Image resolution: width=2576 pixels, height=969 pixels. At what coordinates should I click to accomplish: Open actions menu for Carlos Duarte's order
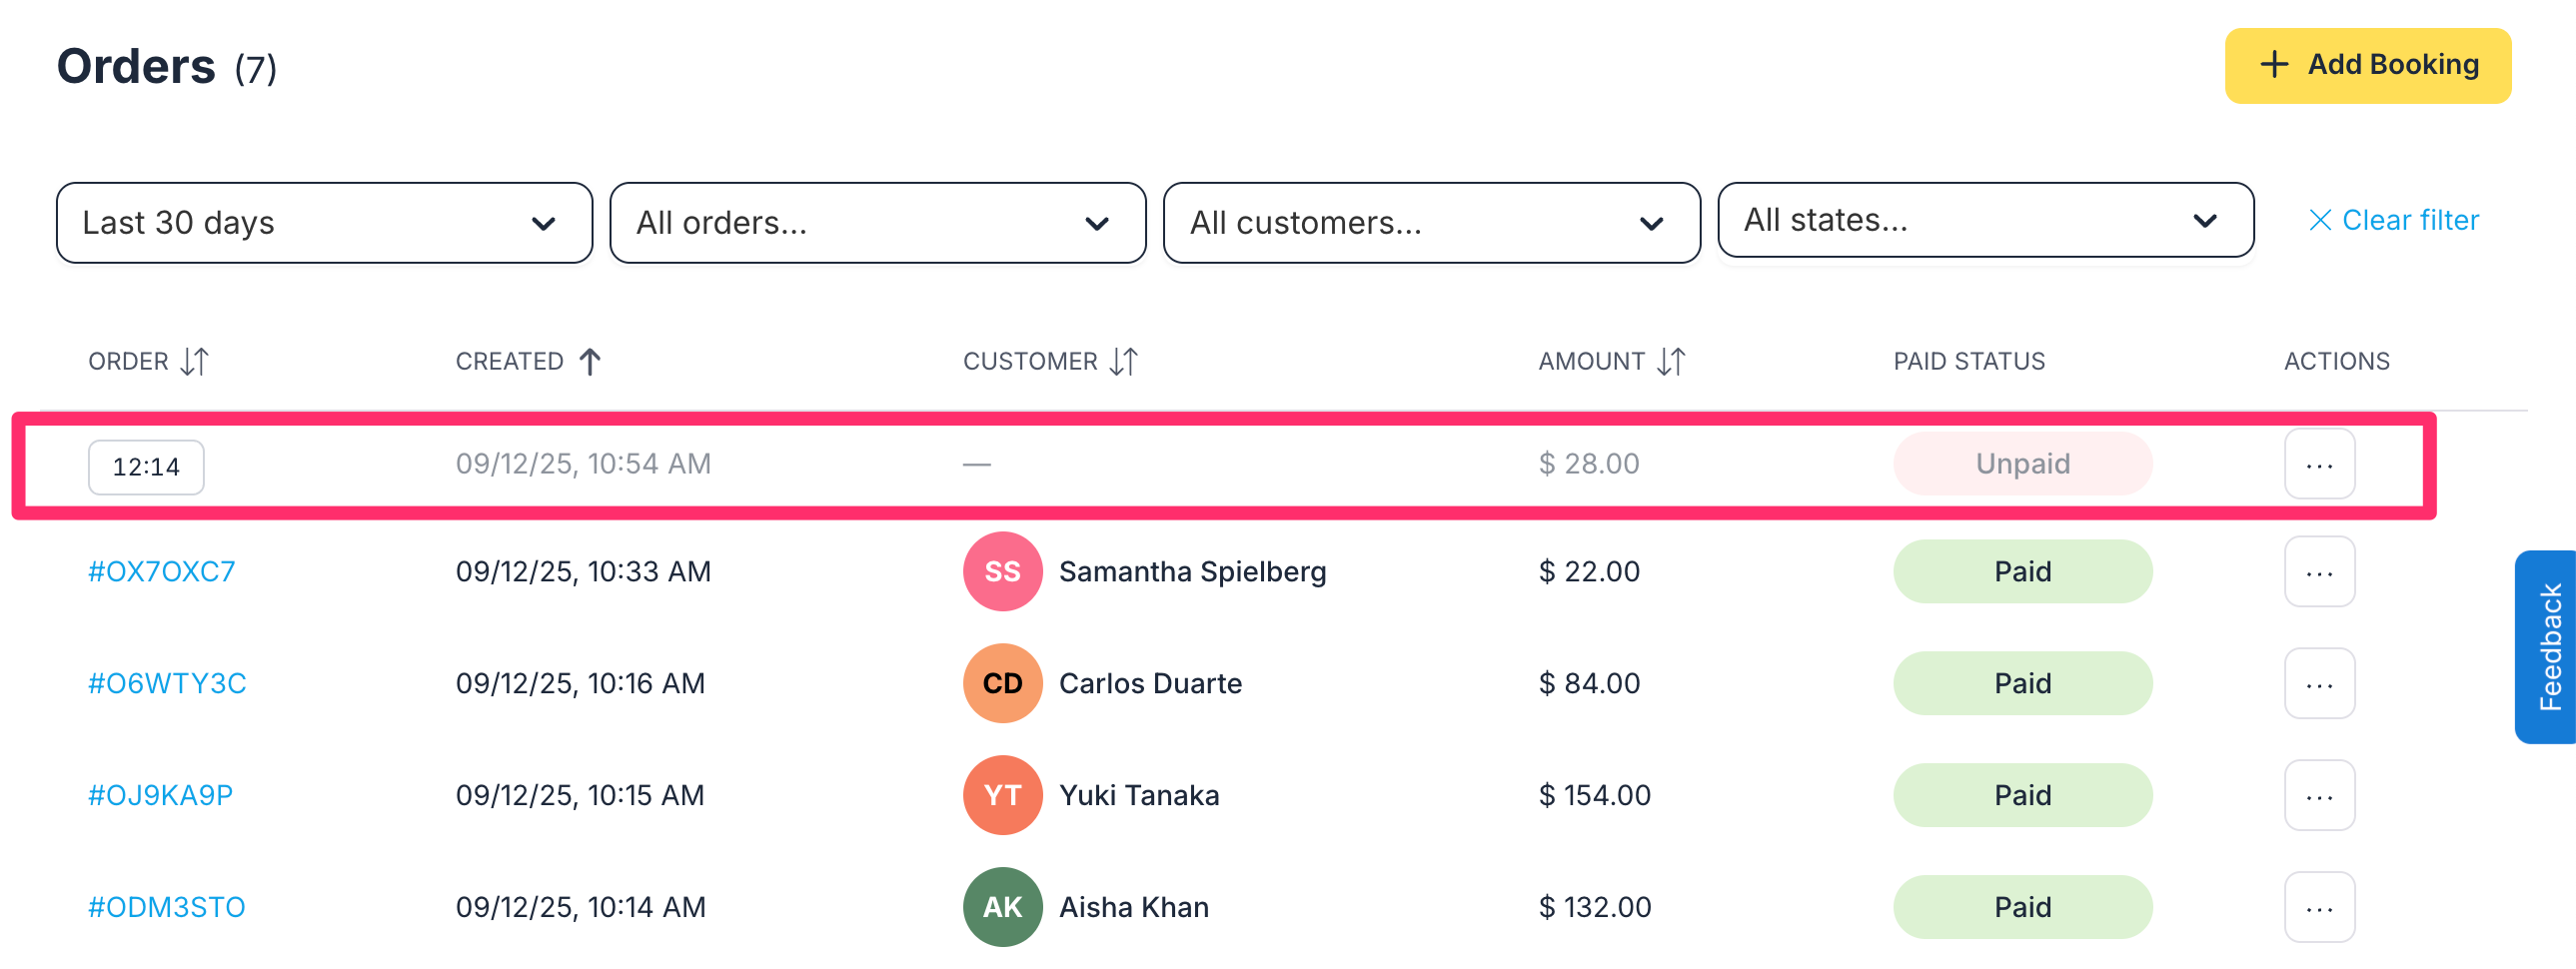click(x=2318, y=684)
